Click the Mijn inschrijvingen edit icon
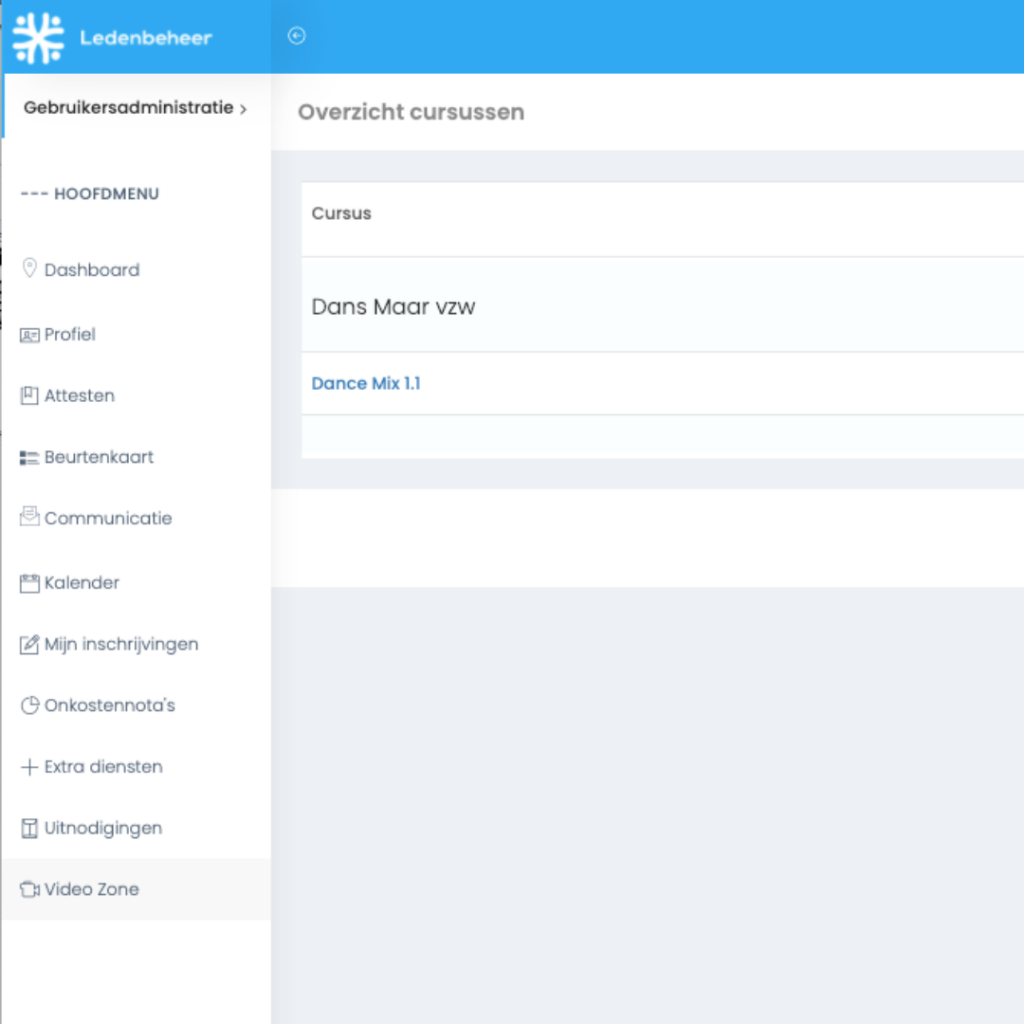This screenshot has height=1024, width=1024. tap(29, 645)
